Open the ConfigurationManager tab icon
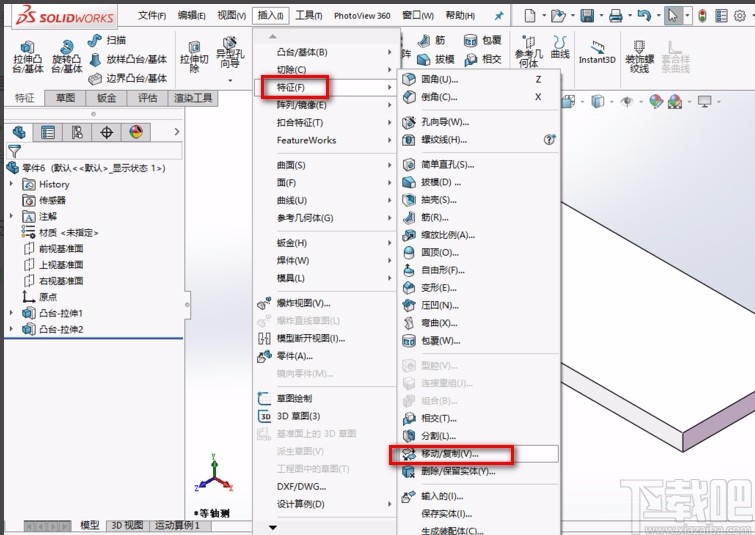 (x=77, y=132)
